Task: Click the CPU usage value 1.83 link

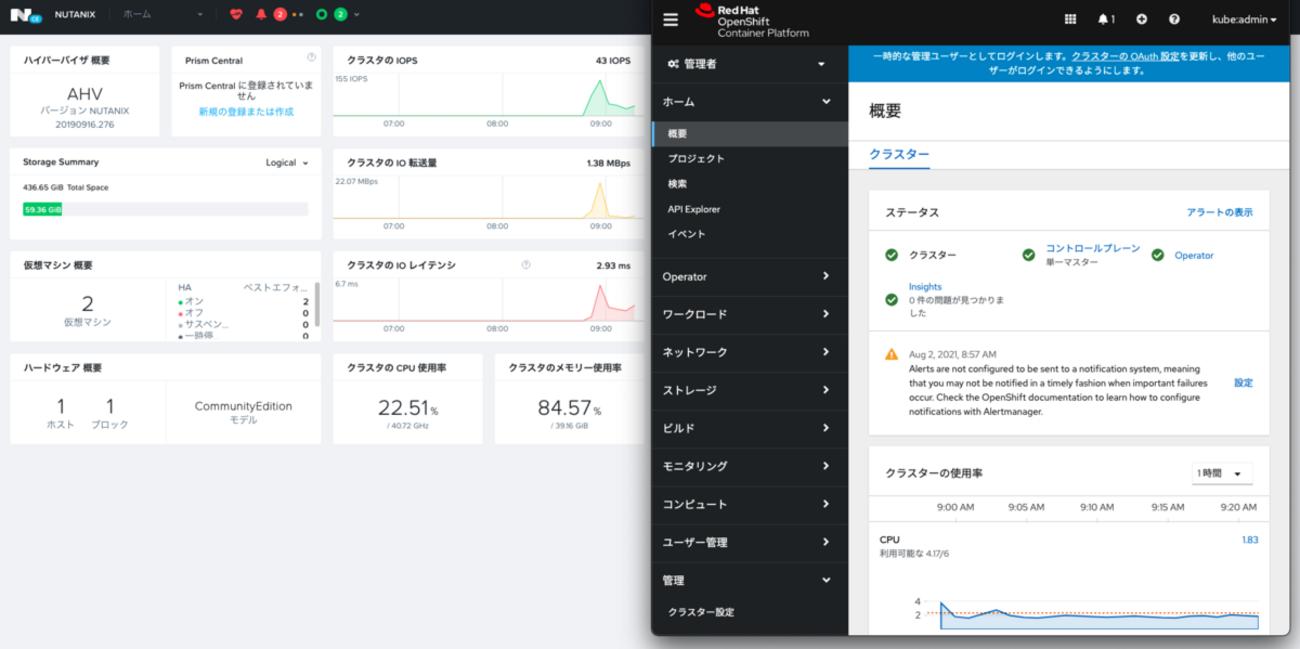Action: (1250, 540)
